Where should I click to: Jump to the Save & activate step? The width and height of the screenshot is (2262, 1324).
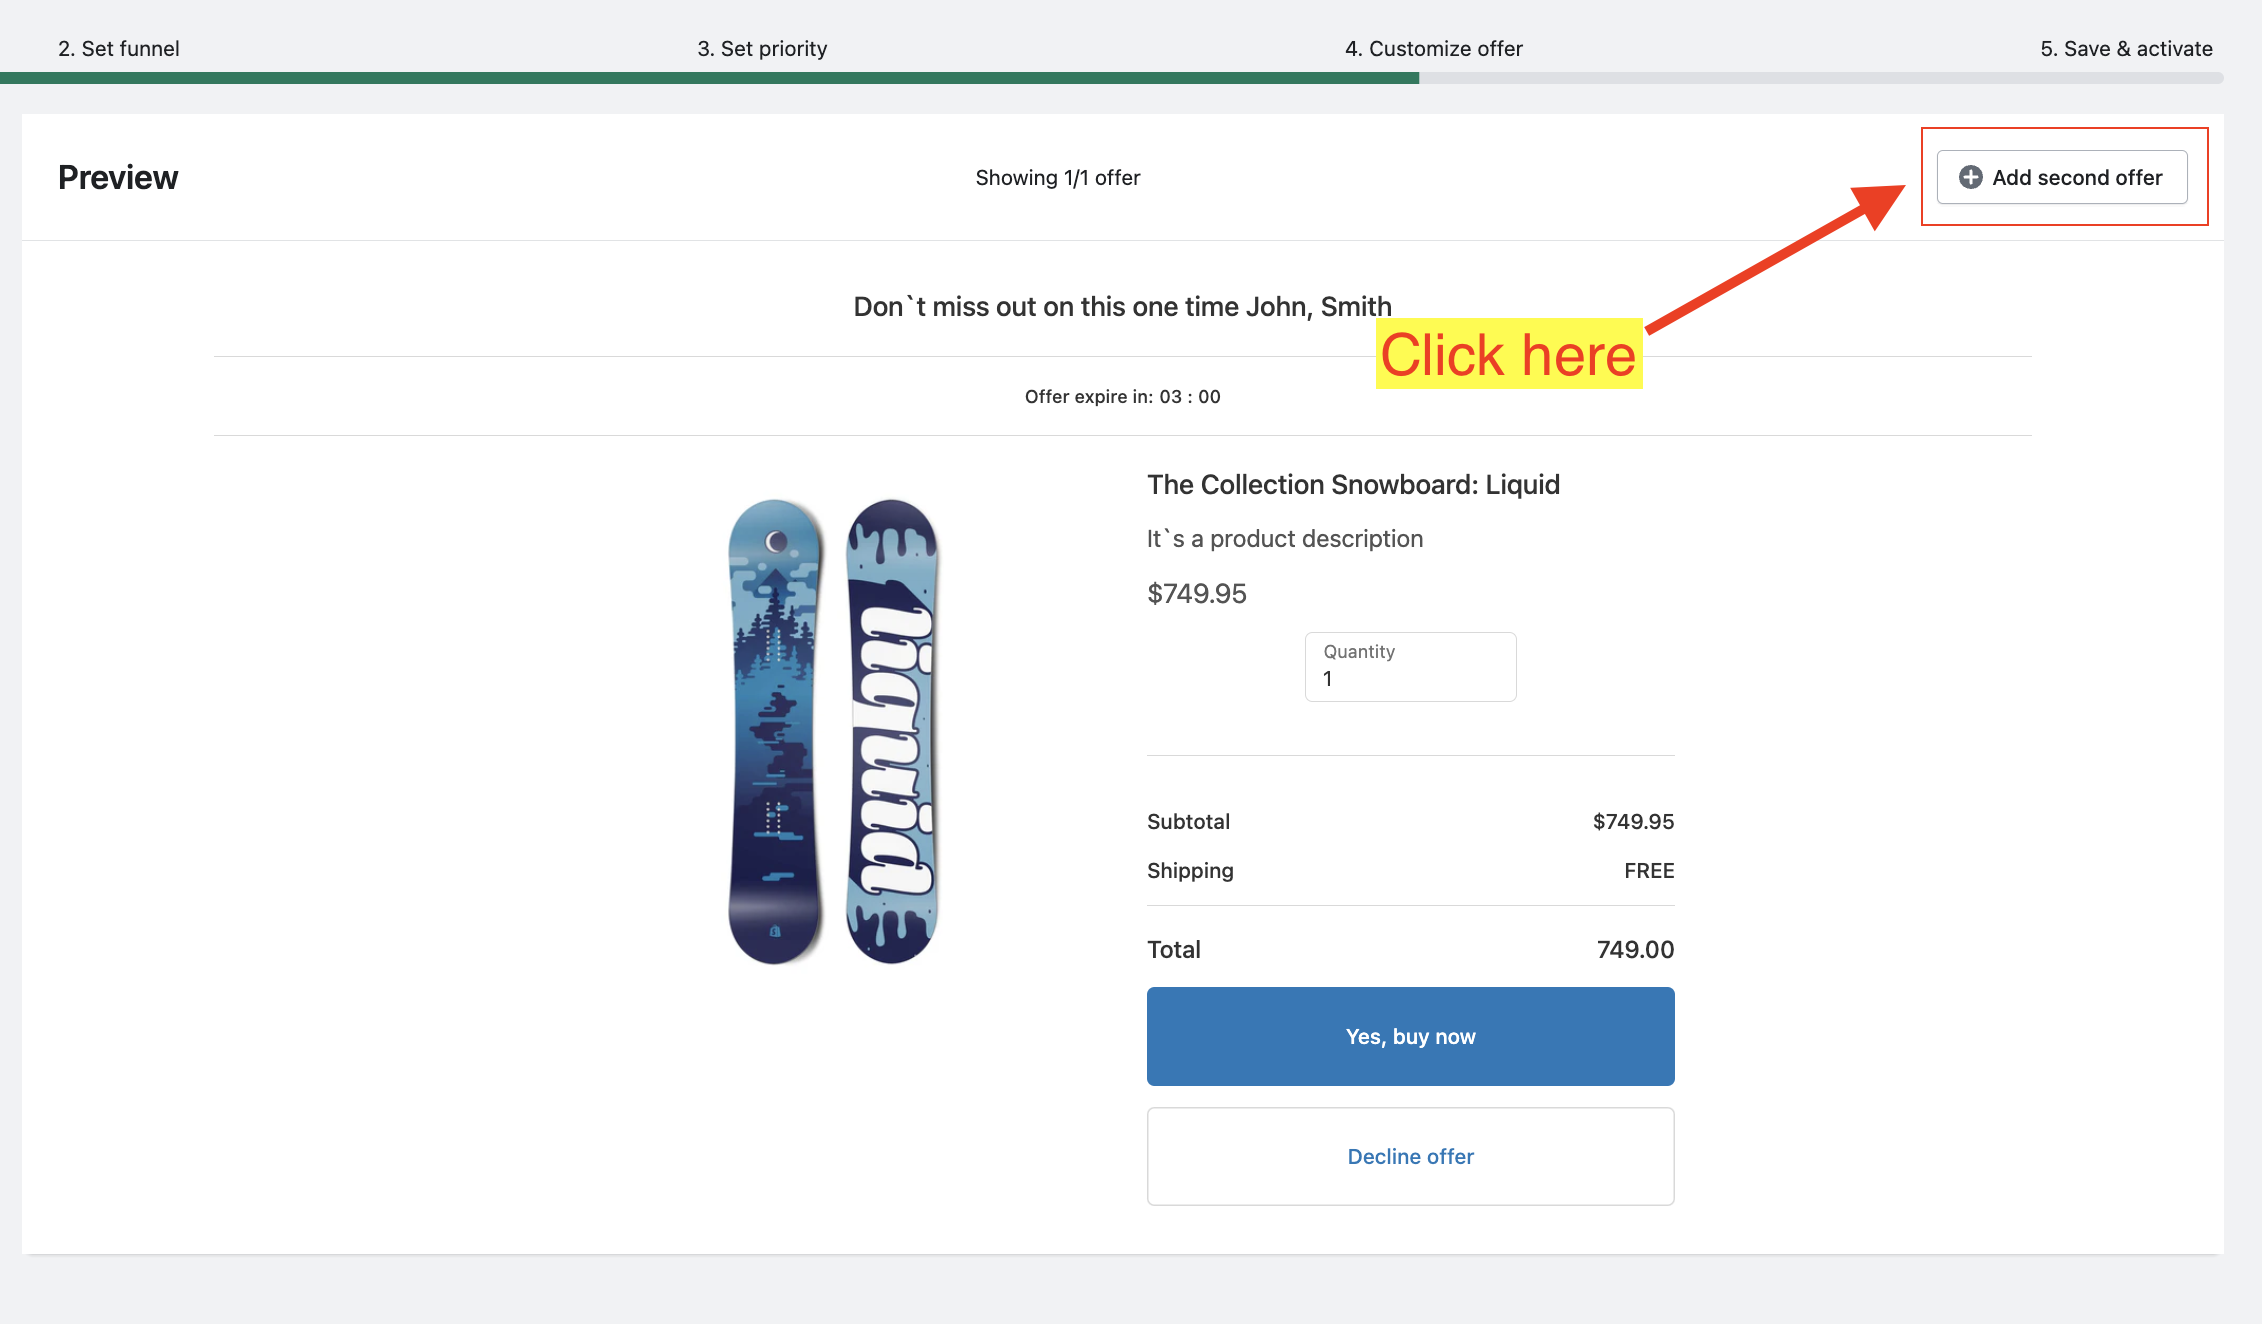pyautogui.click(x=2126, y=48)
